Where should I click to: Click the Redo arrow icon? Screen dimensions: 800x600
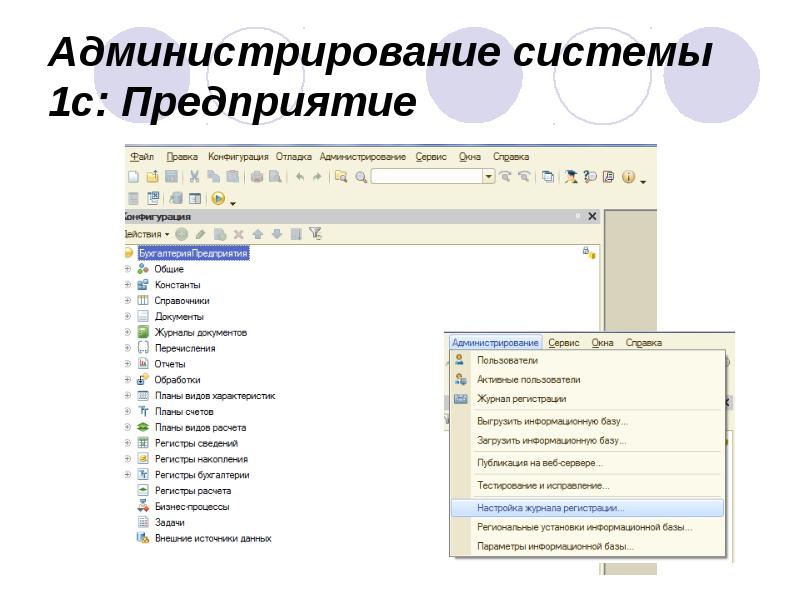tap(317, 177)
